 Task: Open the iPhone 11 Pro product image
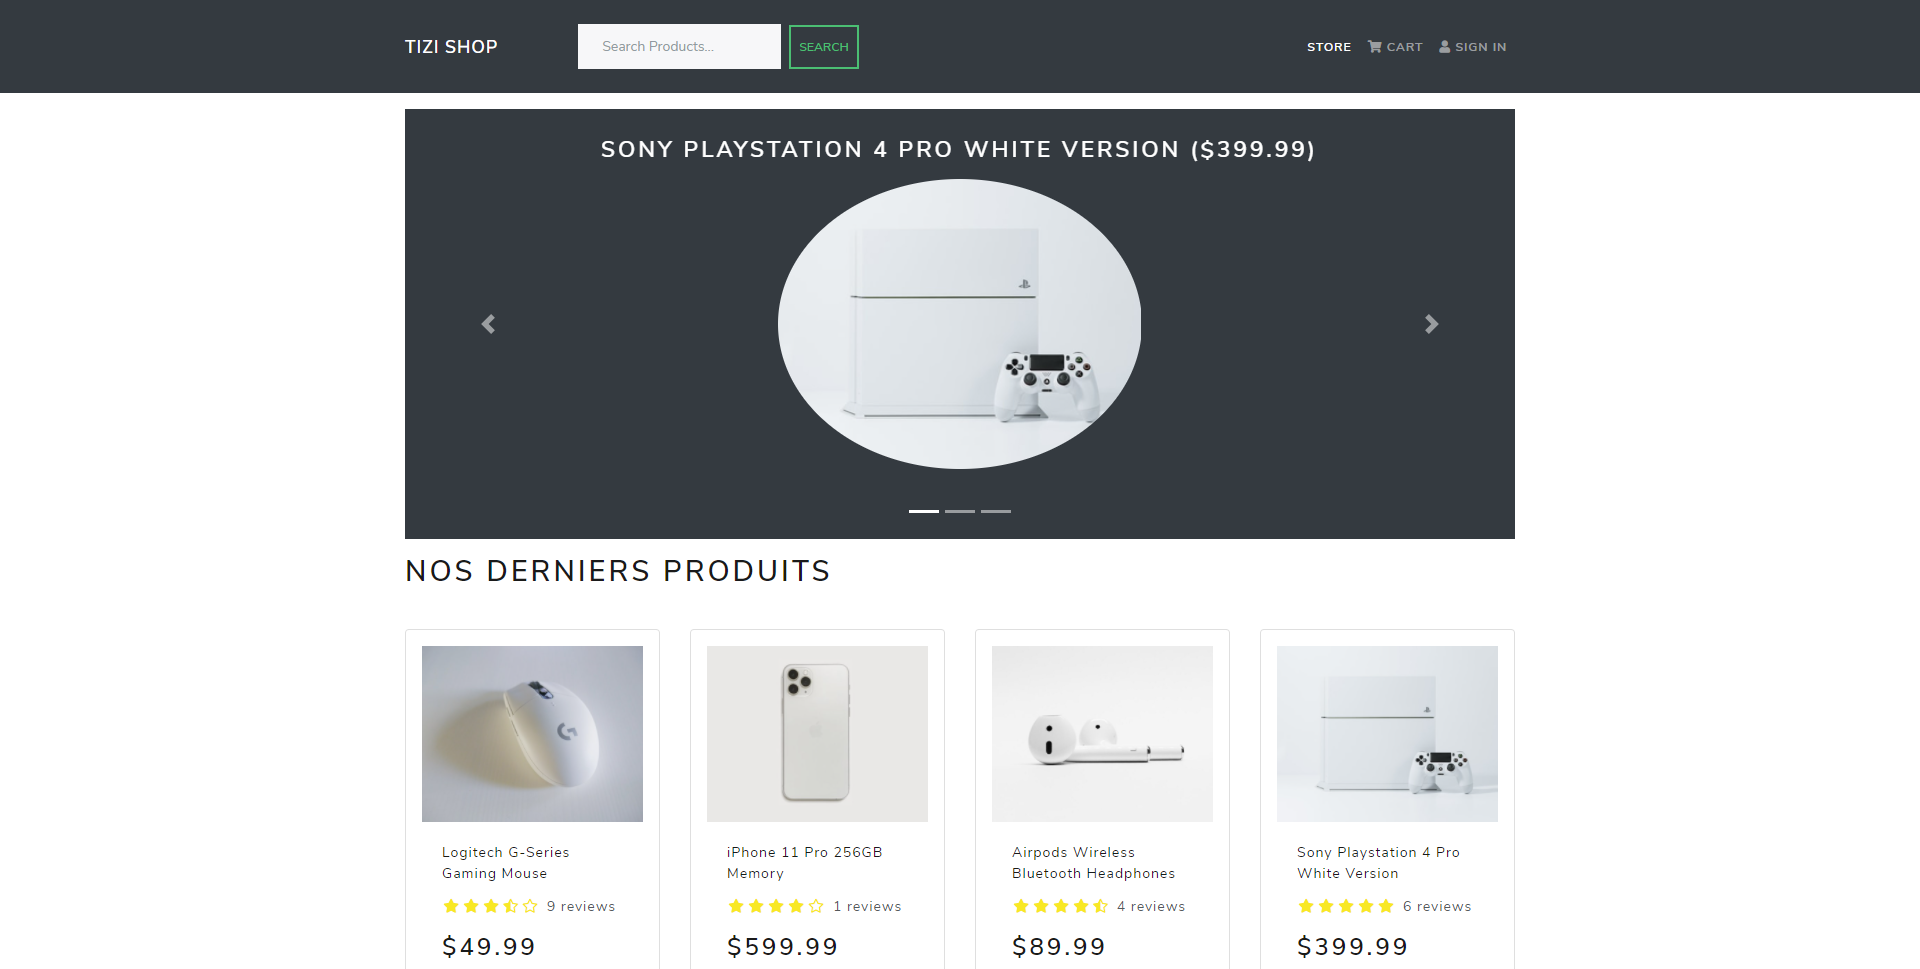817,734
